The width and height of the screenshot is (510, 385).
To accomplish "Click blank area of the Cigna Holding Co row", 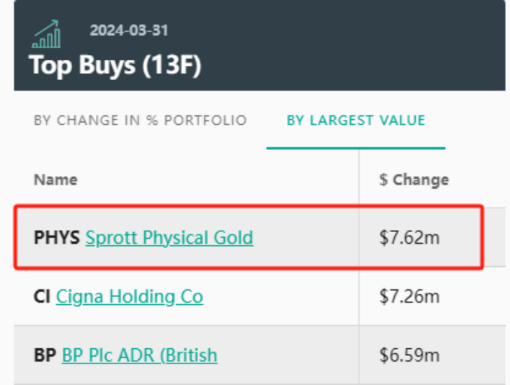I will click(280, 296).
